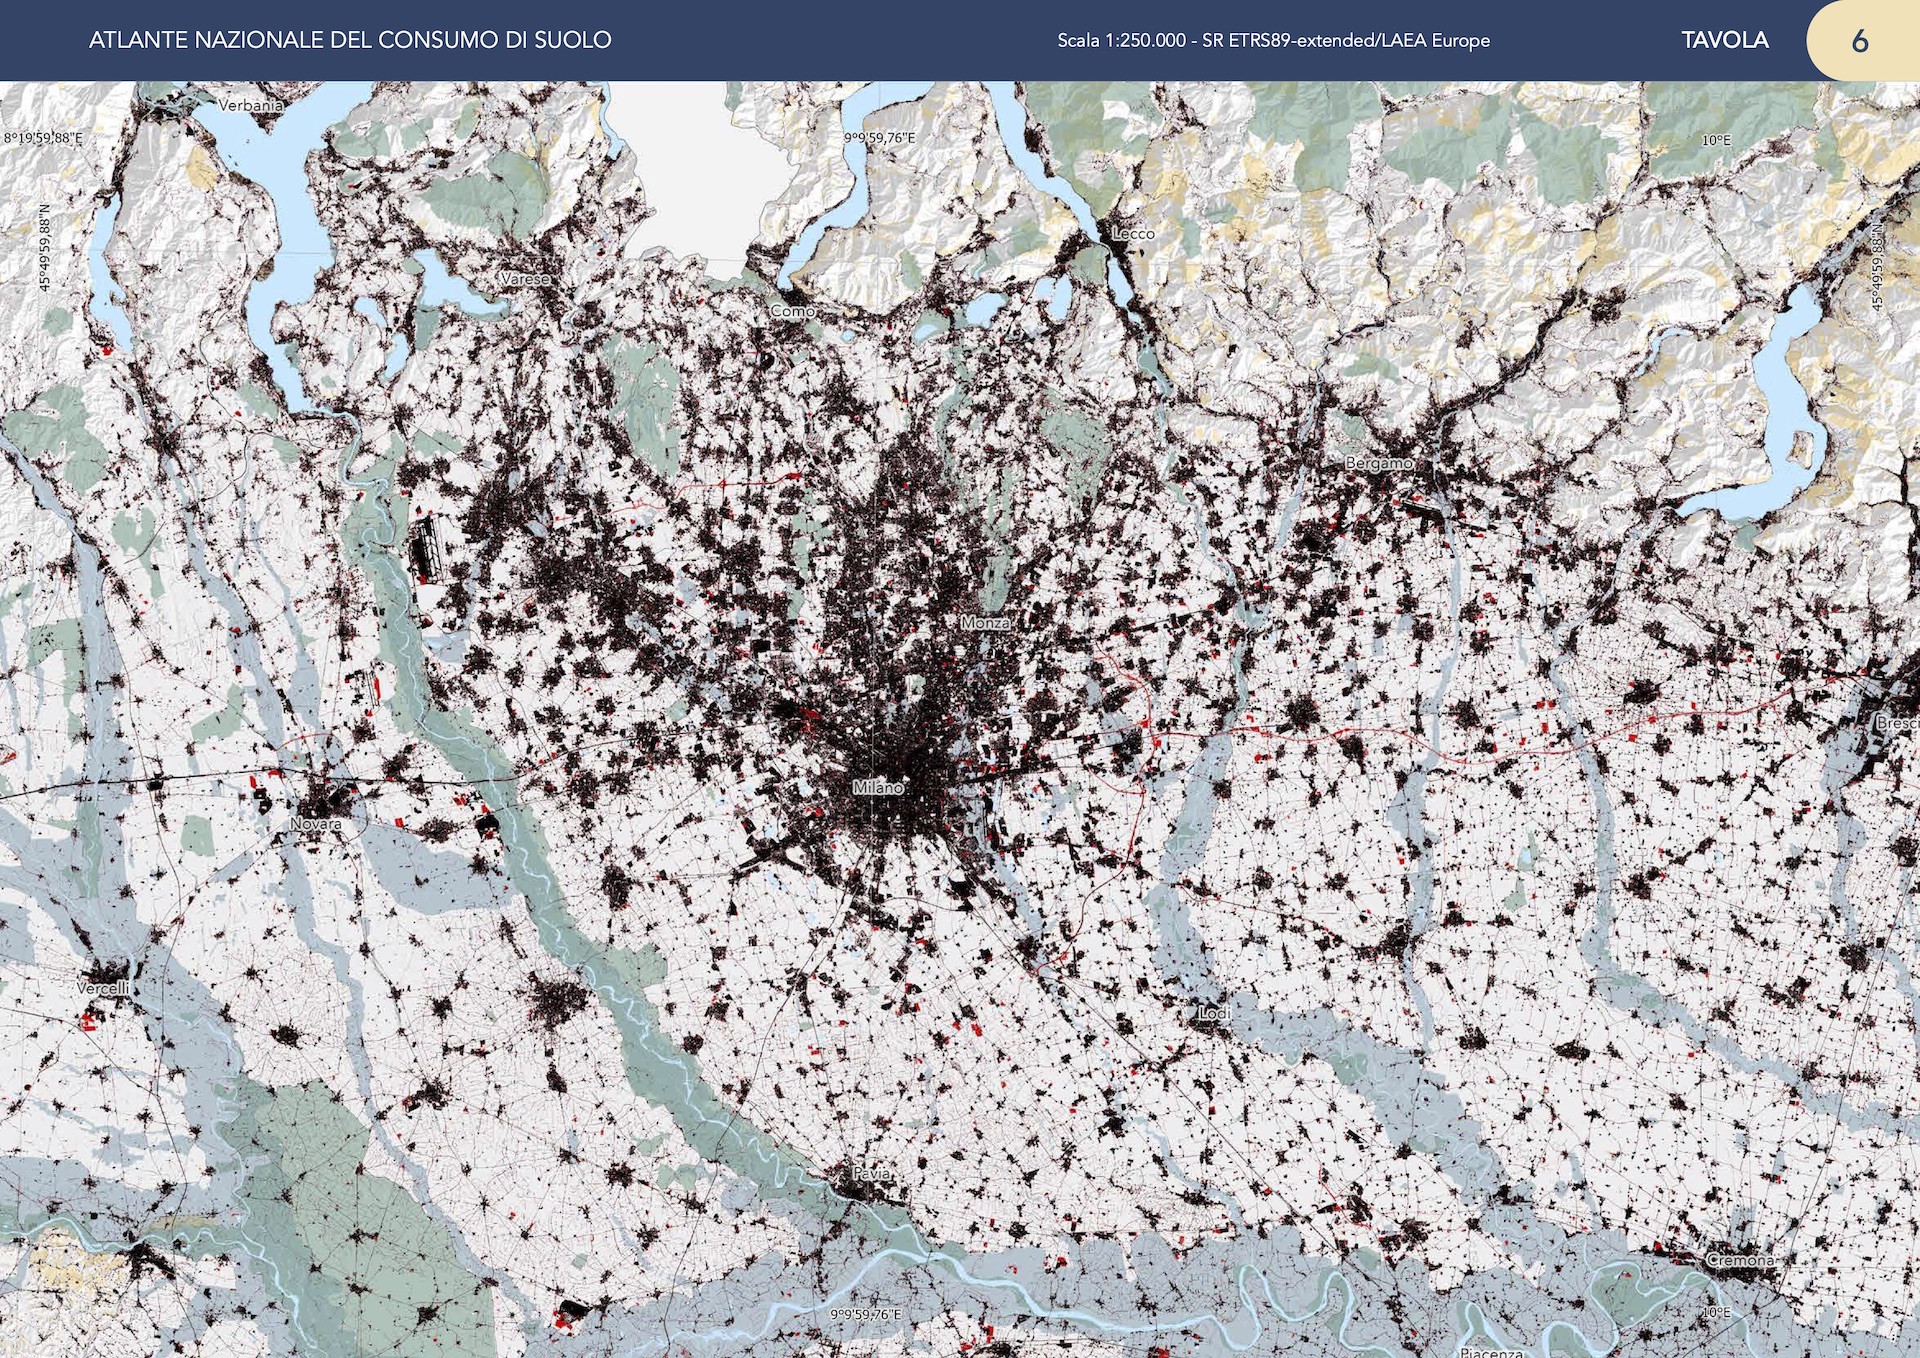The image size is (1920, 1358).
Task: Click the Scala 1:250.000 scale text
Action: pos(1273,41)
